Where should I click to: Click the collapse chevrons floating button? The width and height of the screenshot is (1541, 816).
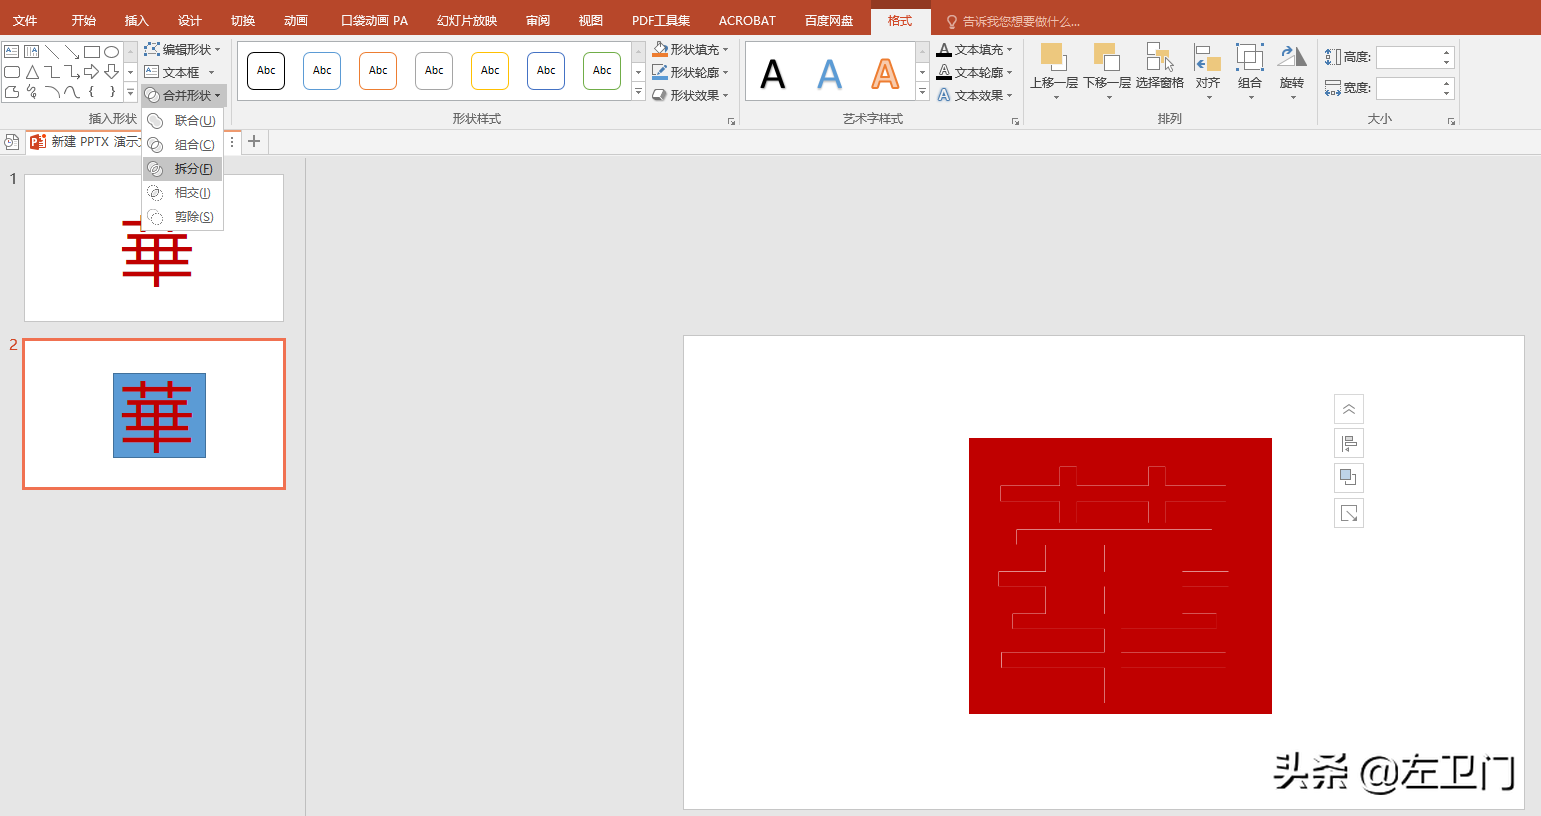[x=1349, y=409]
